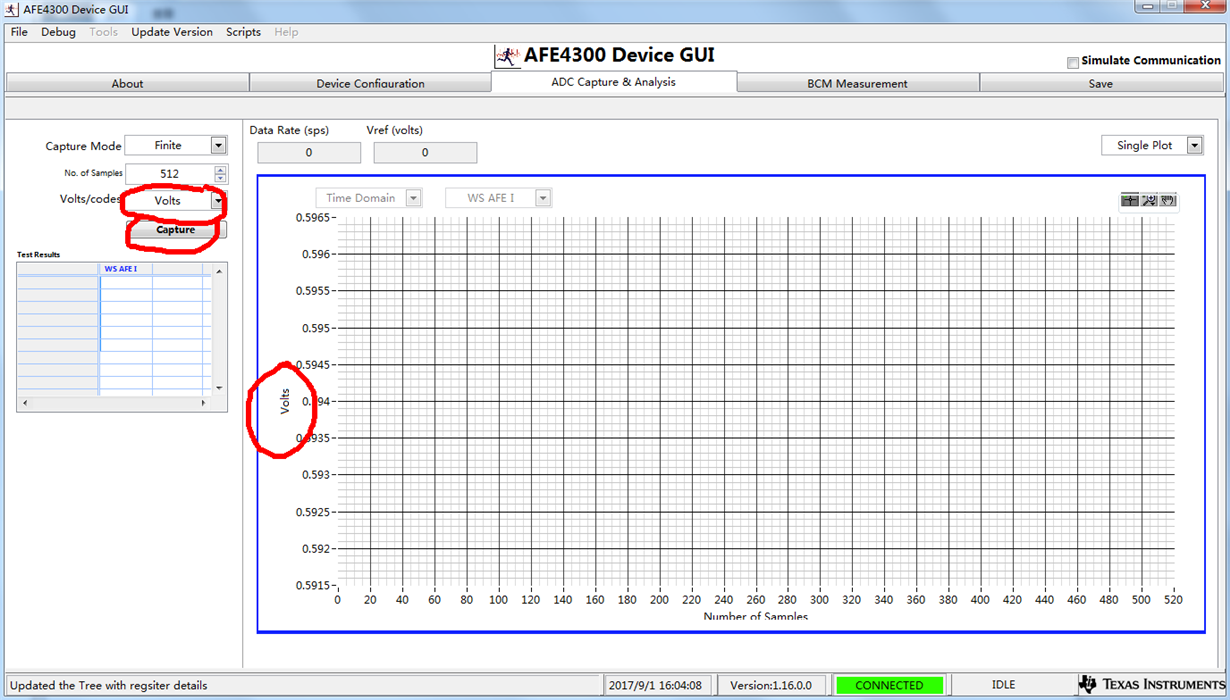Click the 0.5915 Y-axis minimum value

(313, 586)
